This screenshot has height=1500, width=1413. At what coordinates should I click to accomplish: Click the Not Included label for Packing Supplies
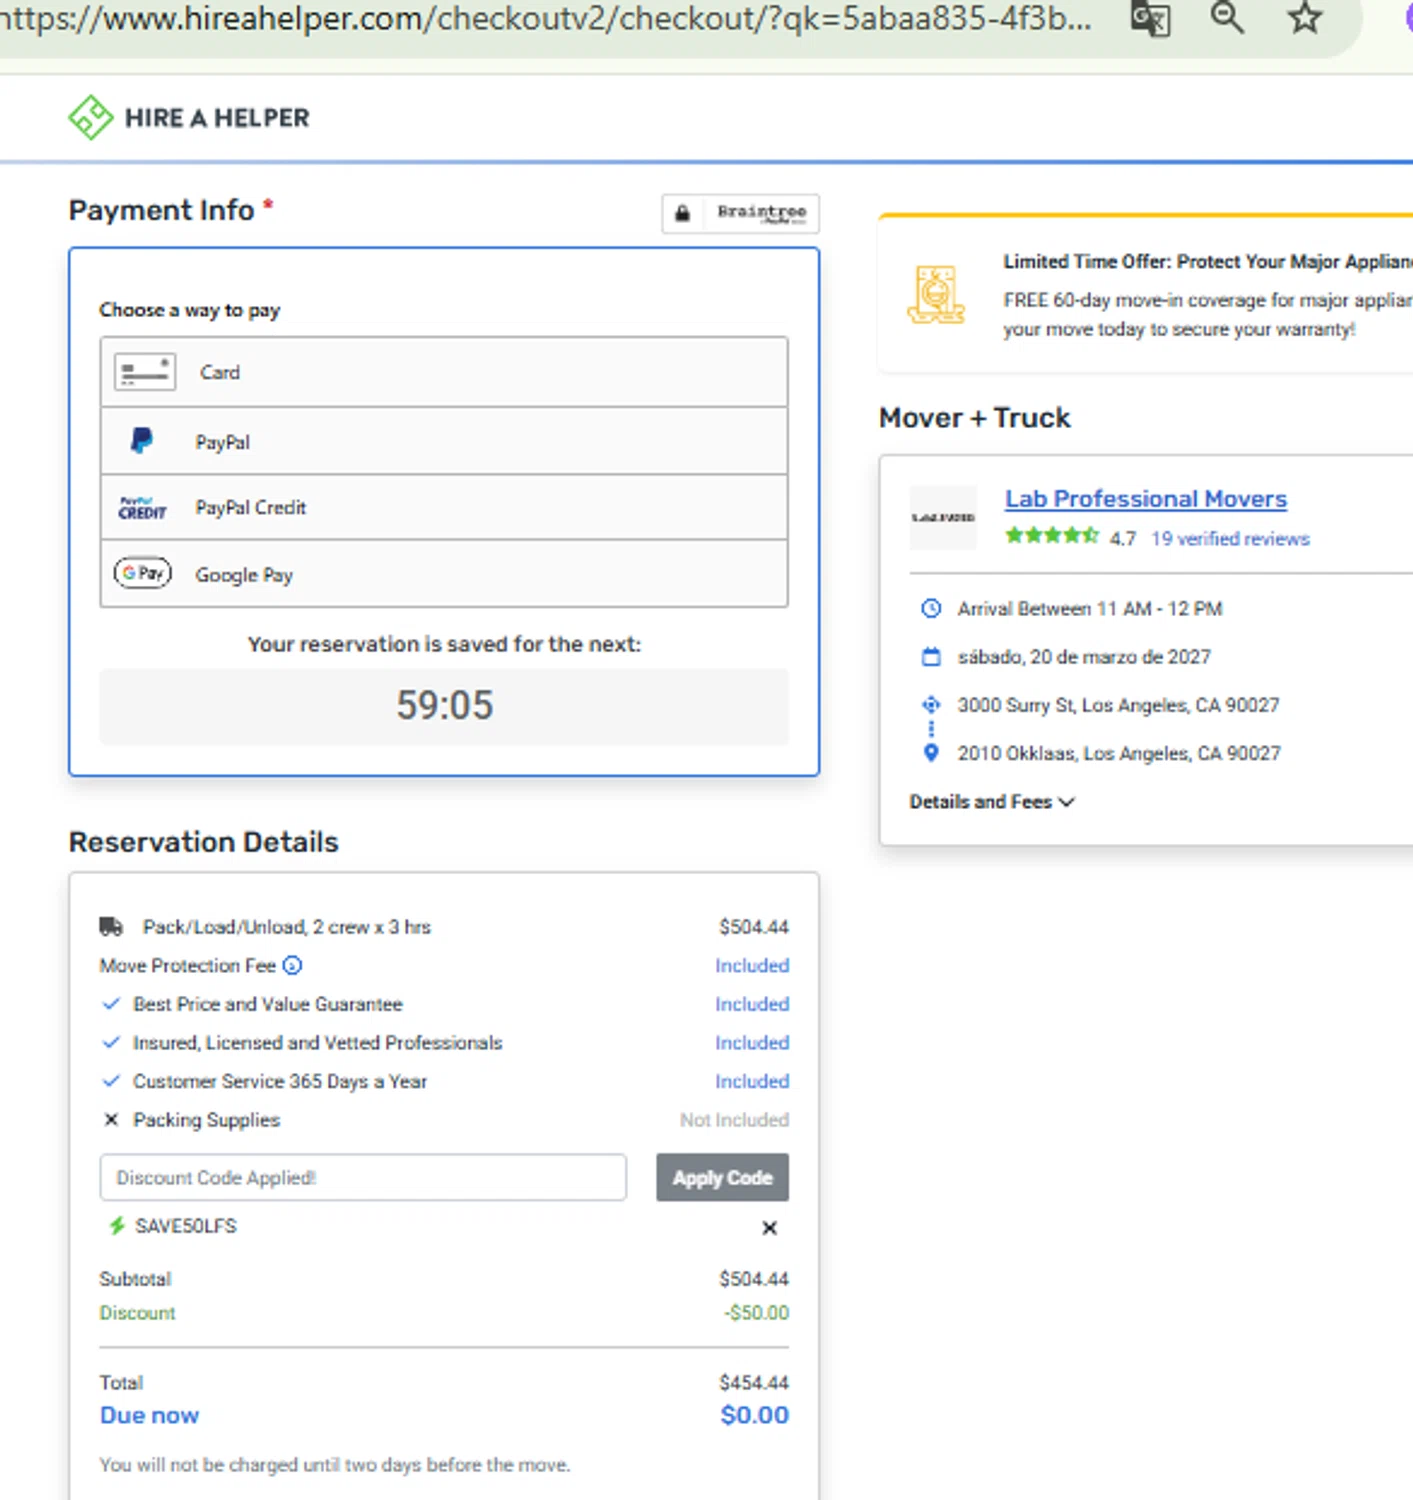(734, 1120)
